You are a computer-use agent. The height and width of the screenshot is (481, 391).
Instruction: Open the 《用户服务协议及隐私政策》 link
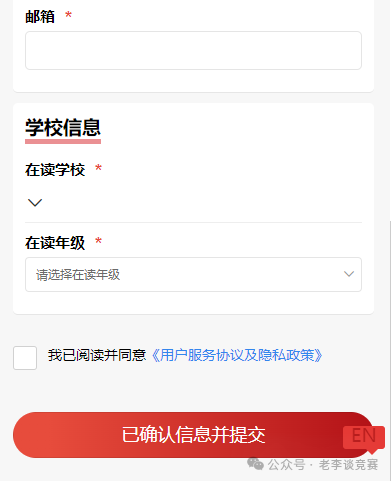coord(237,355)
